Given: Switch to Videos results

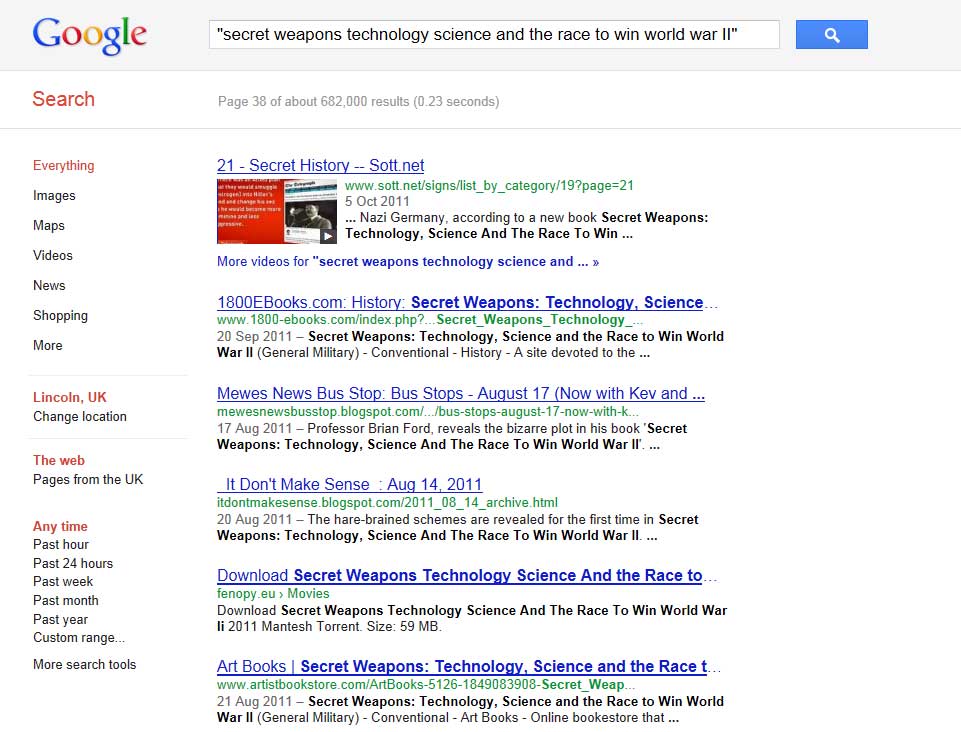Looking at the screenshot, I should (53, 256).
